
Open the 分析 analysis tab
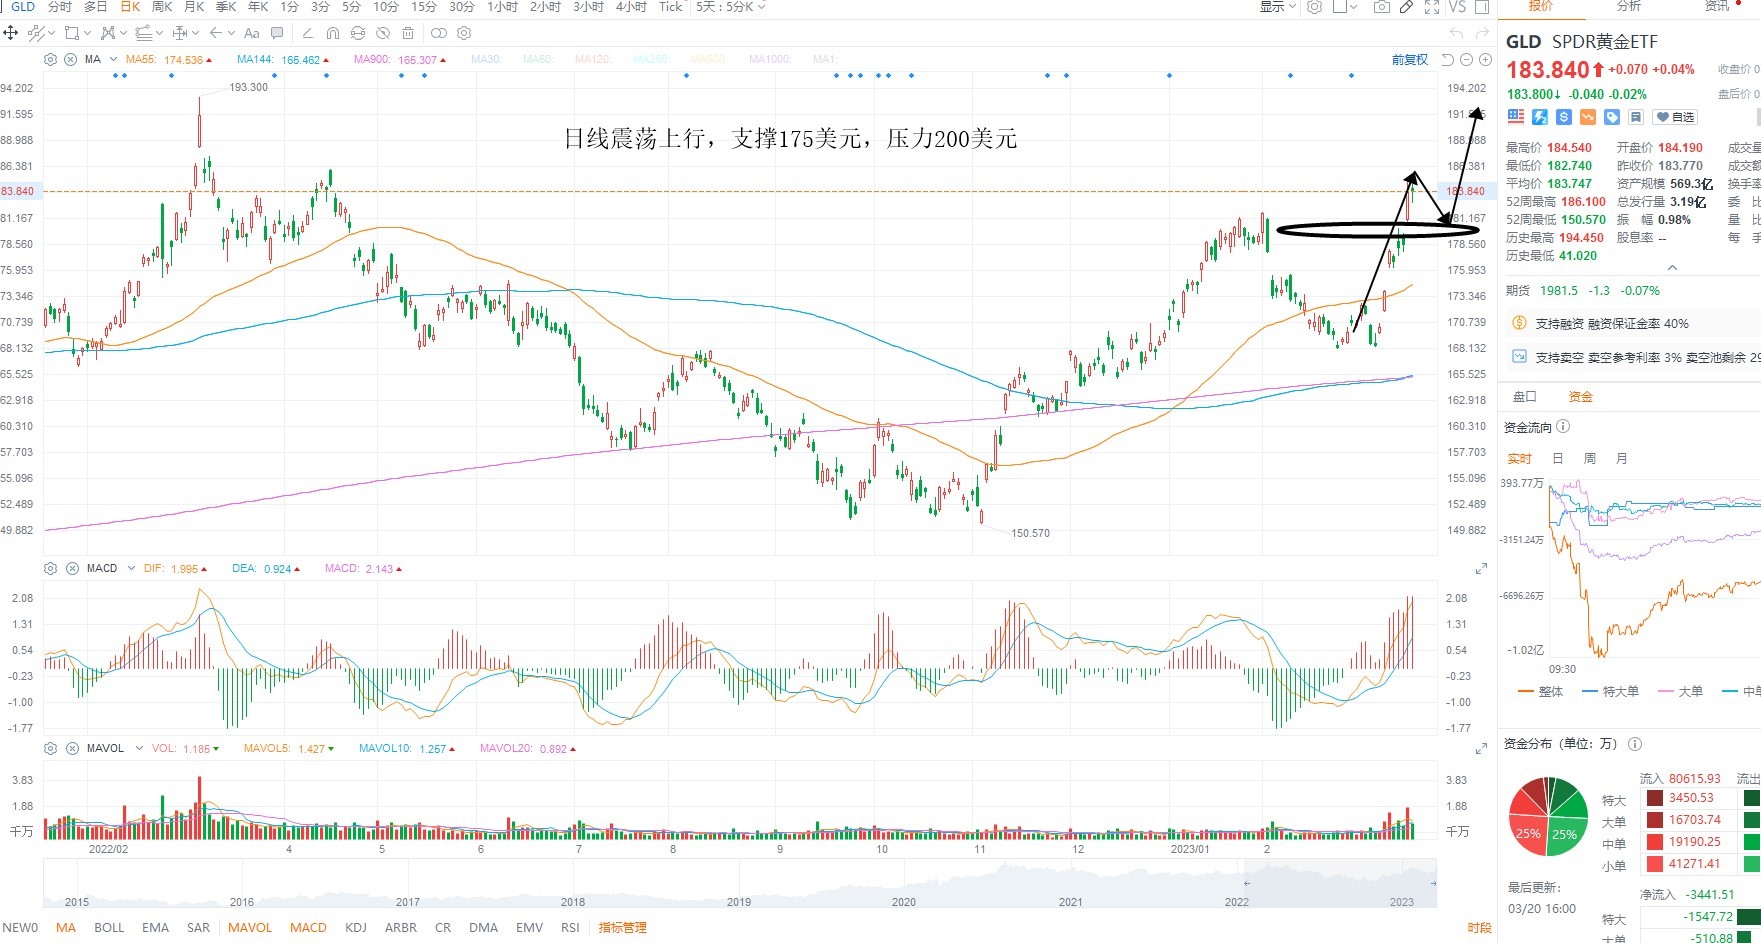tap(1629, 6)
